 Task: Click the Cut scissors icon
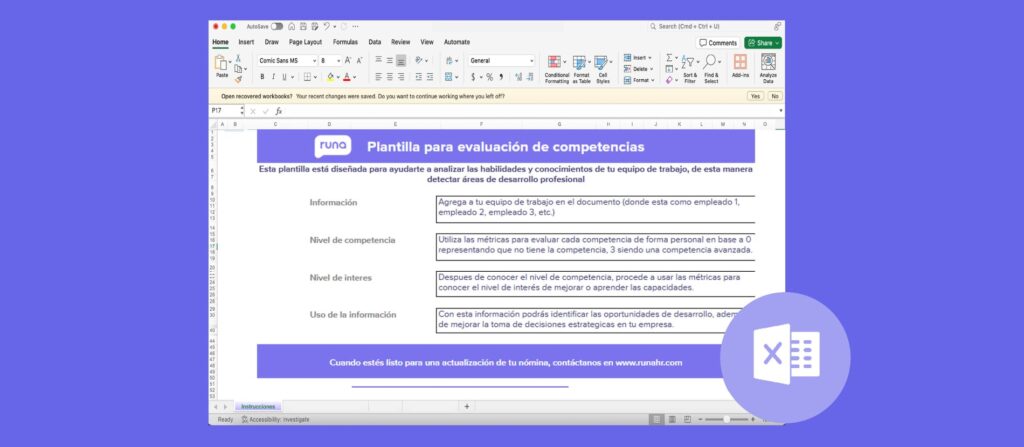pyautogui.click(x=238, y=59)
